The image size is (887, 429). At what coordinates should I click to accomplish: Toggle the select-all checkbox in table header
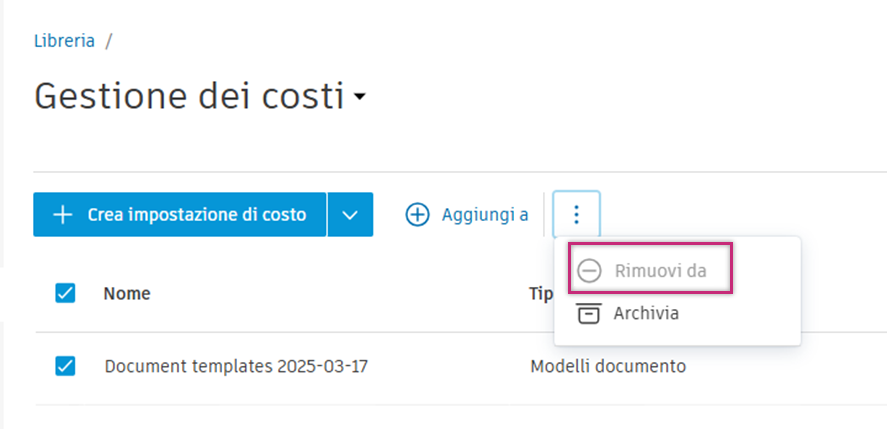(65, 293)
